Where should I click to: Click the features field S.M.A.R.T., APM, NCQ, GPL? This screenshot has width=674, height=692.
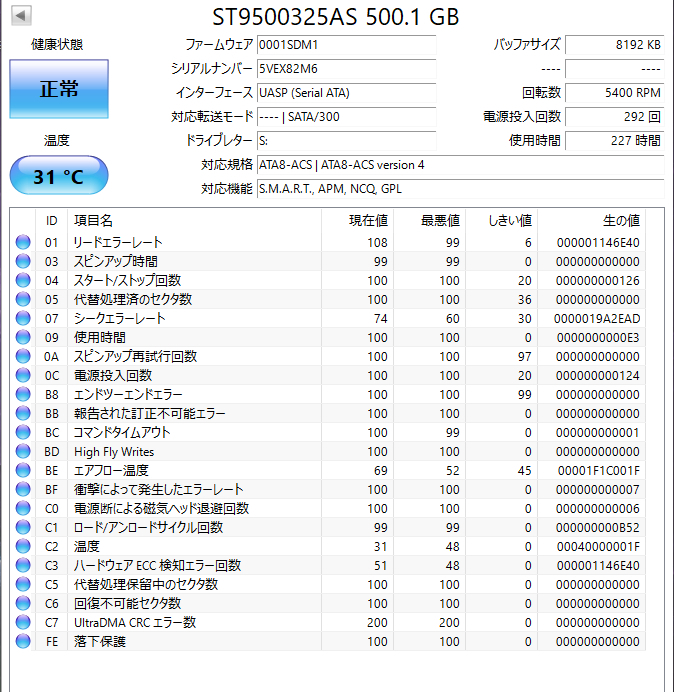(460, 189)
